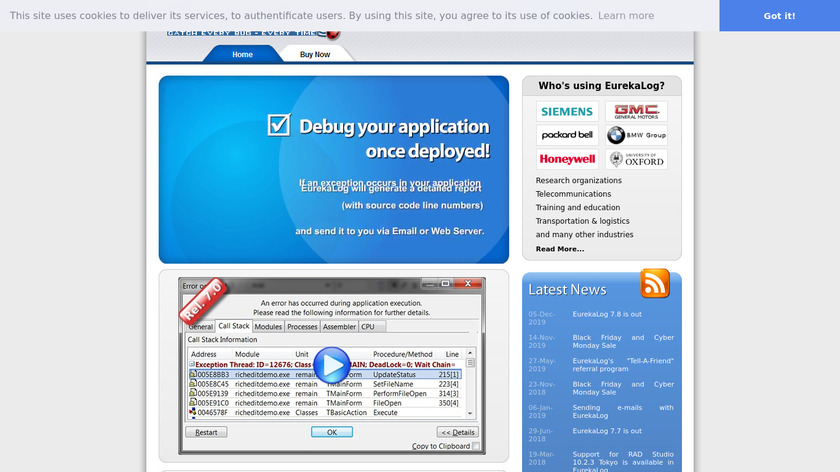
Task: Click the checkmark icon in the banner
Action: coord(279,125)
